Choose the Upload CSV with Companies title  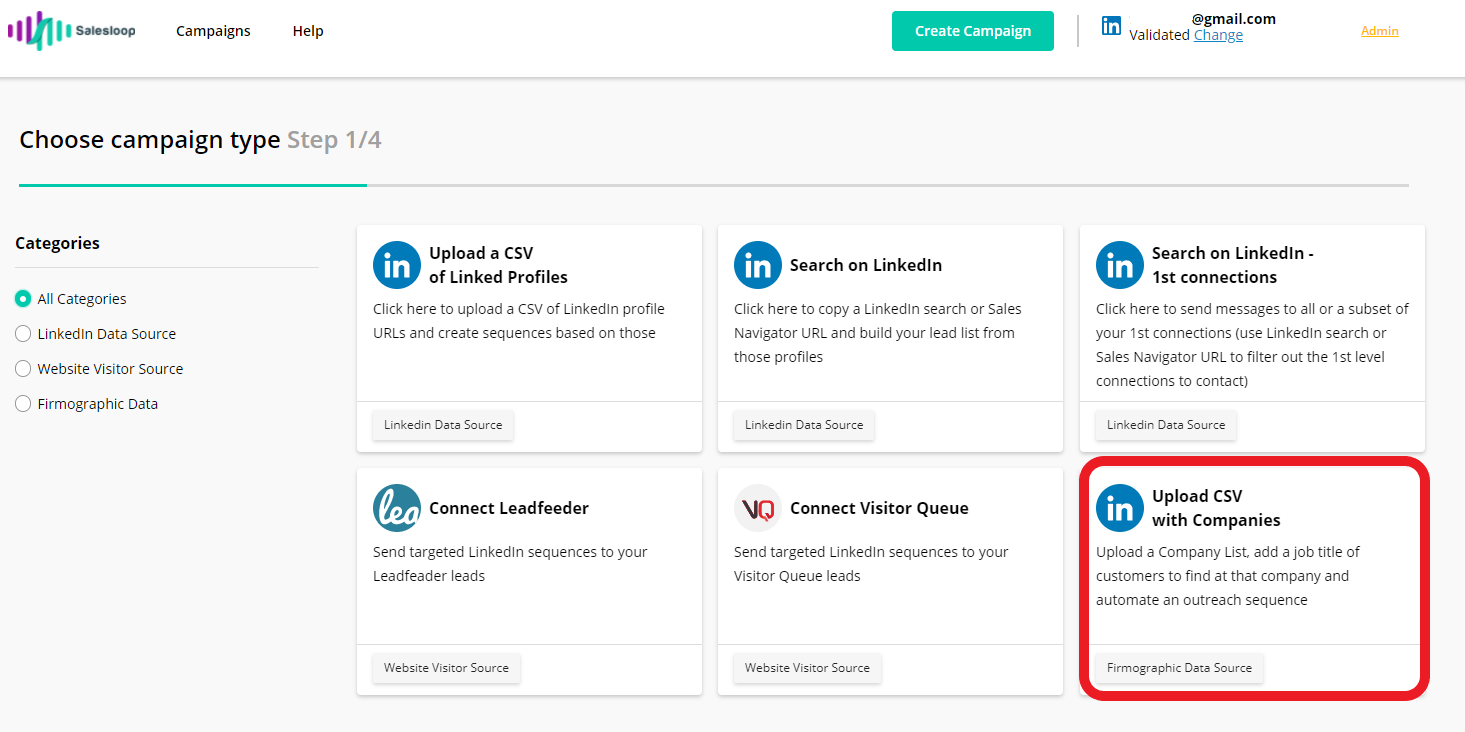(x=1216, y=508)
